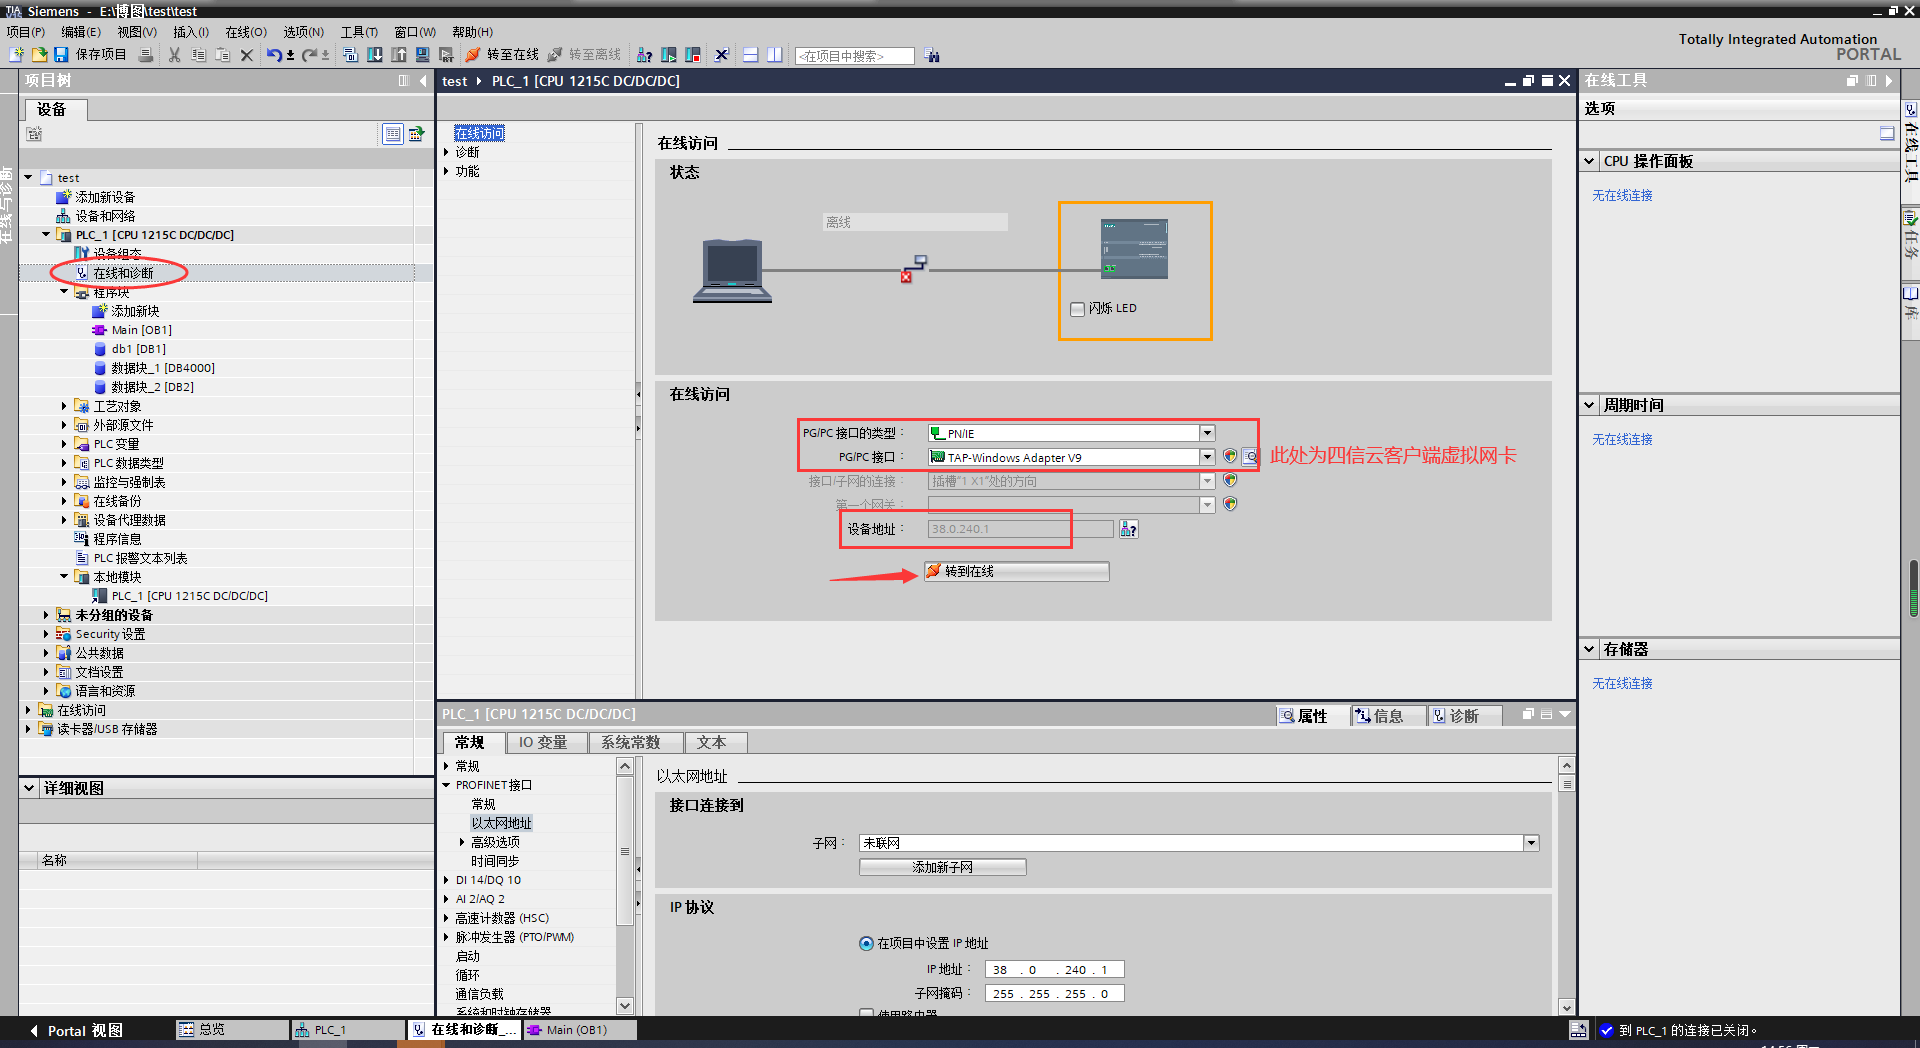Viewport: 1920px width, 1048px height.
Task: Click 转至在线 go online in toolbar
Action: point(503,55)
